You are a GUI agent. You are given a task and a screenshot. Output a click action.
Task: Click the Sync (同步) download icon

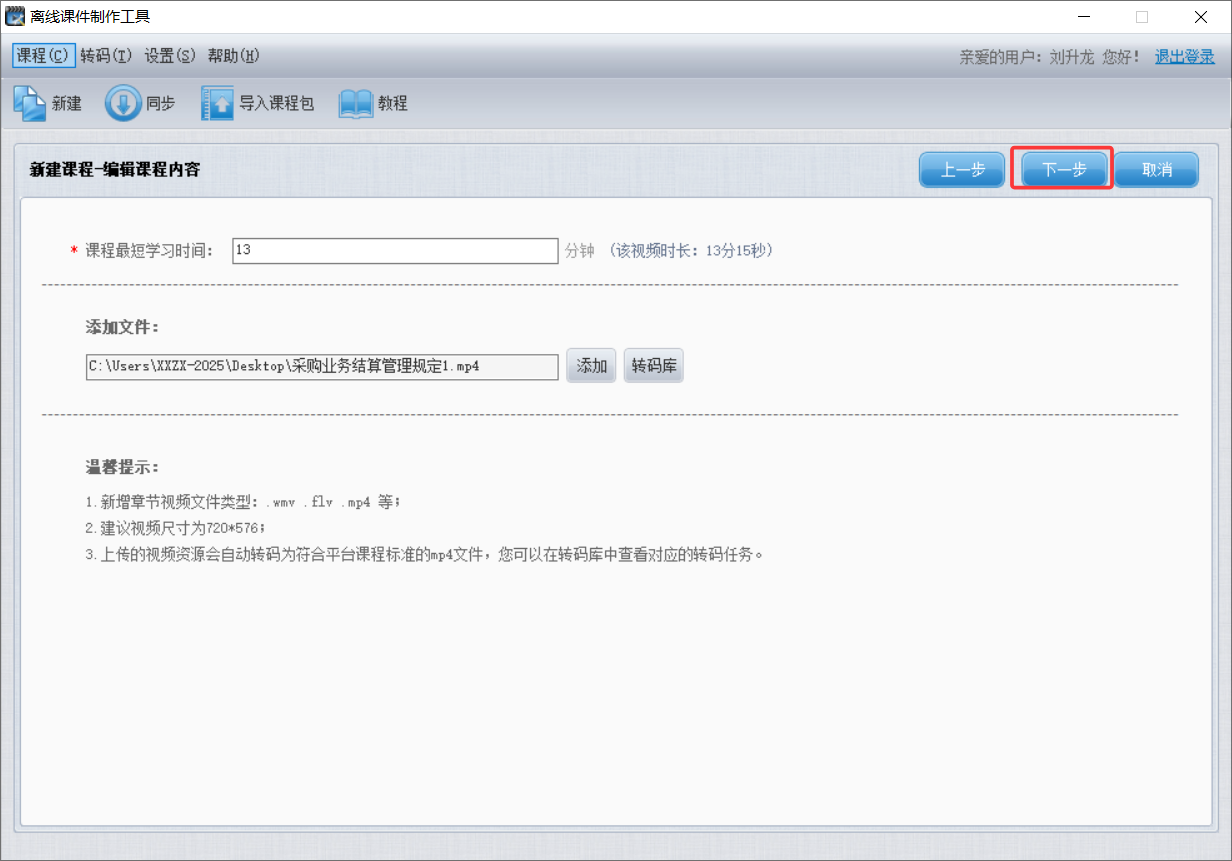tap(123, 103)
